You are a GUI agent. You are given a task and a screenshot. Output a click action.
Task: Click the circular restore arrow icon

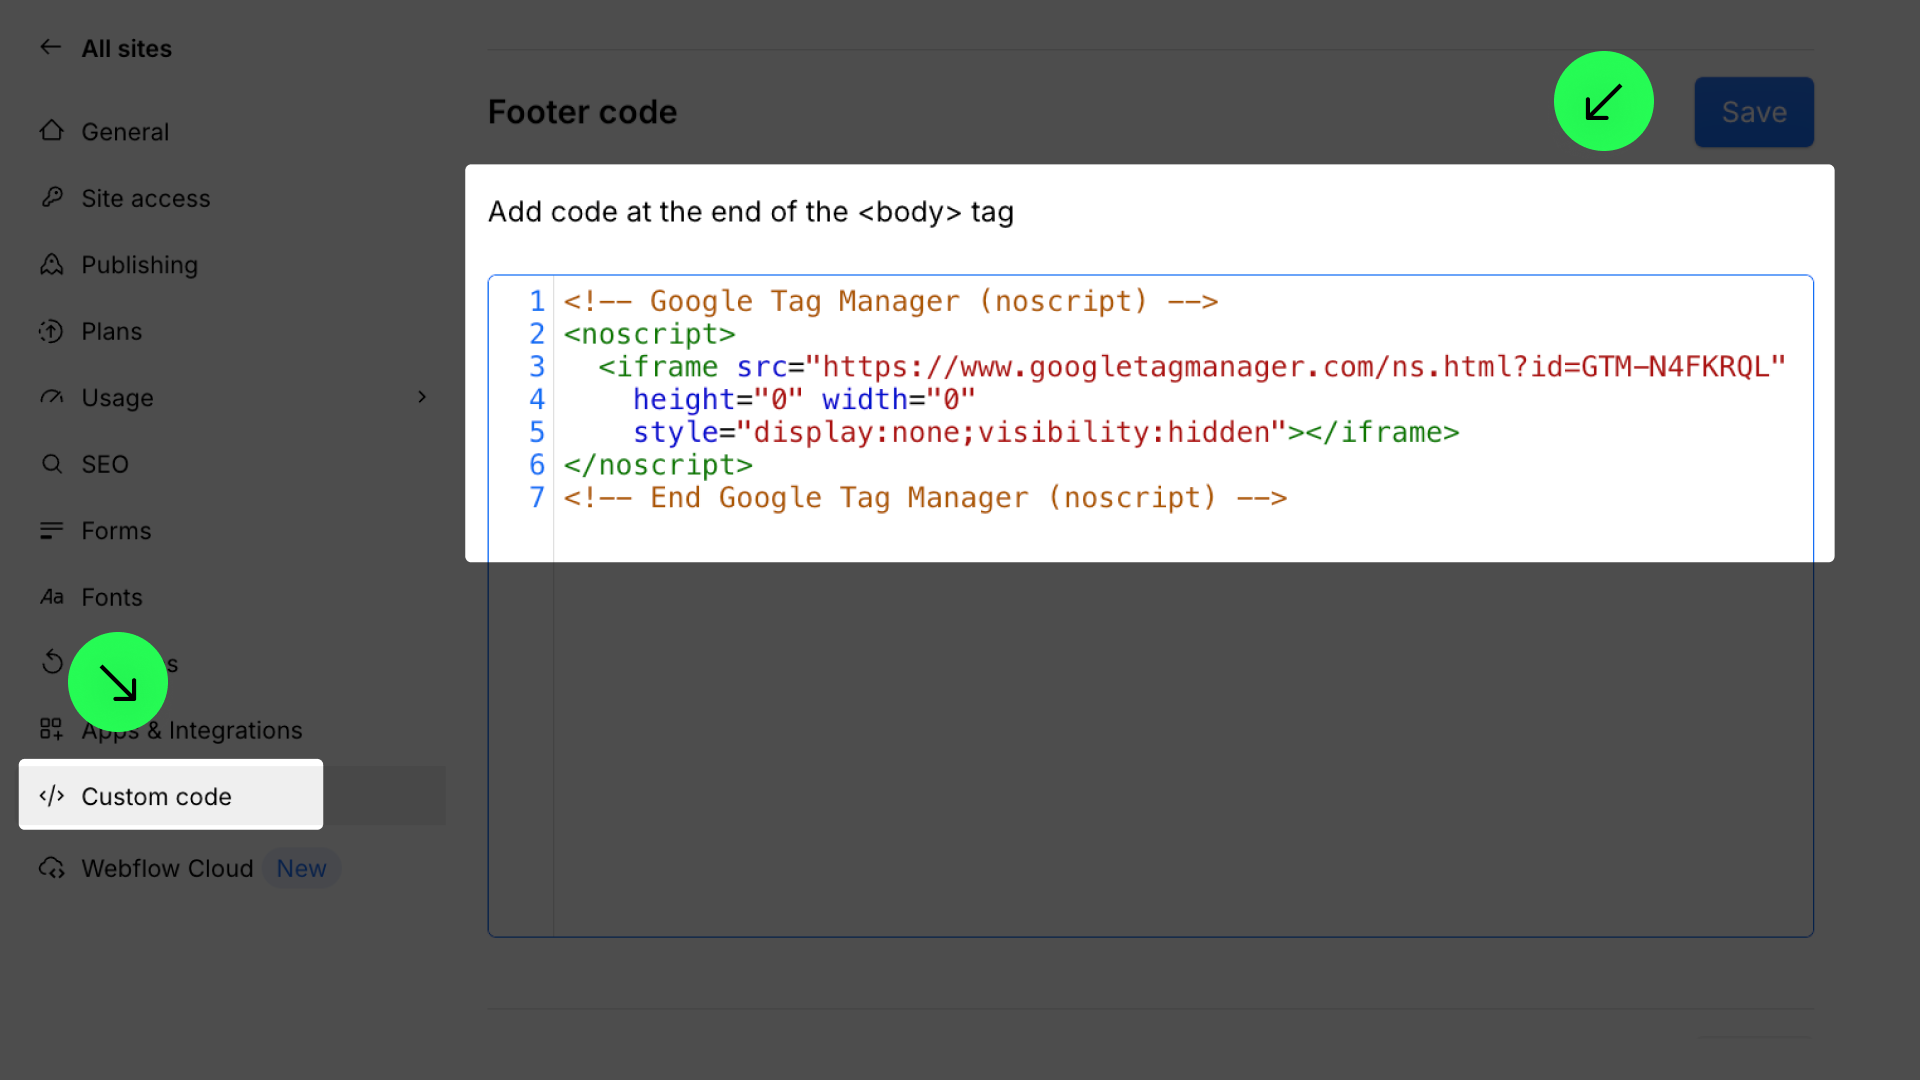(51, 662)
